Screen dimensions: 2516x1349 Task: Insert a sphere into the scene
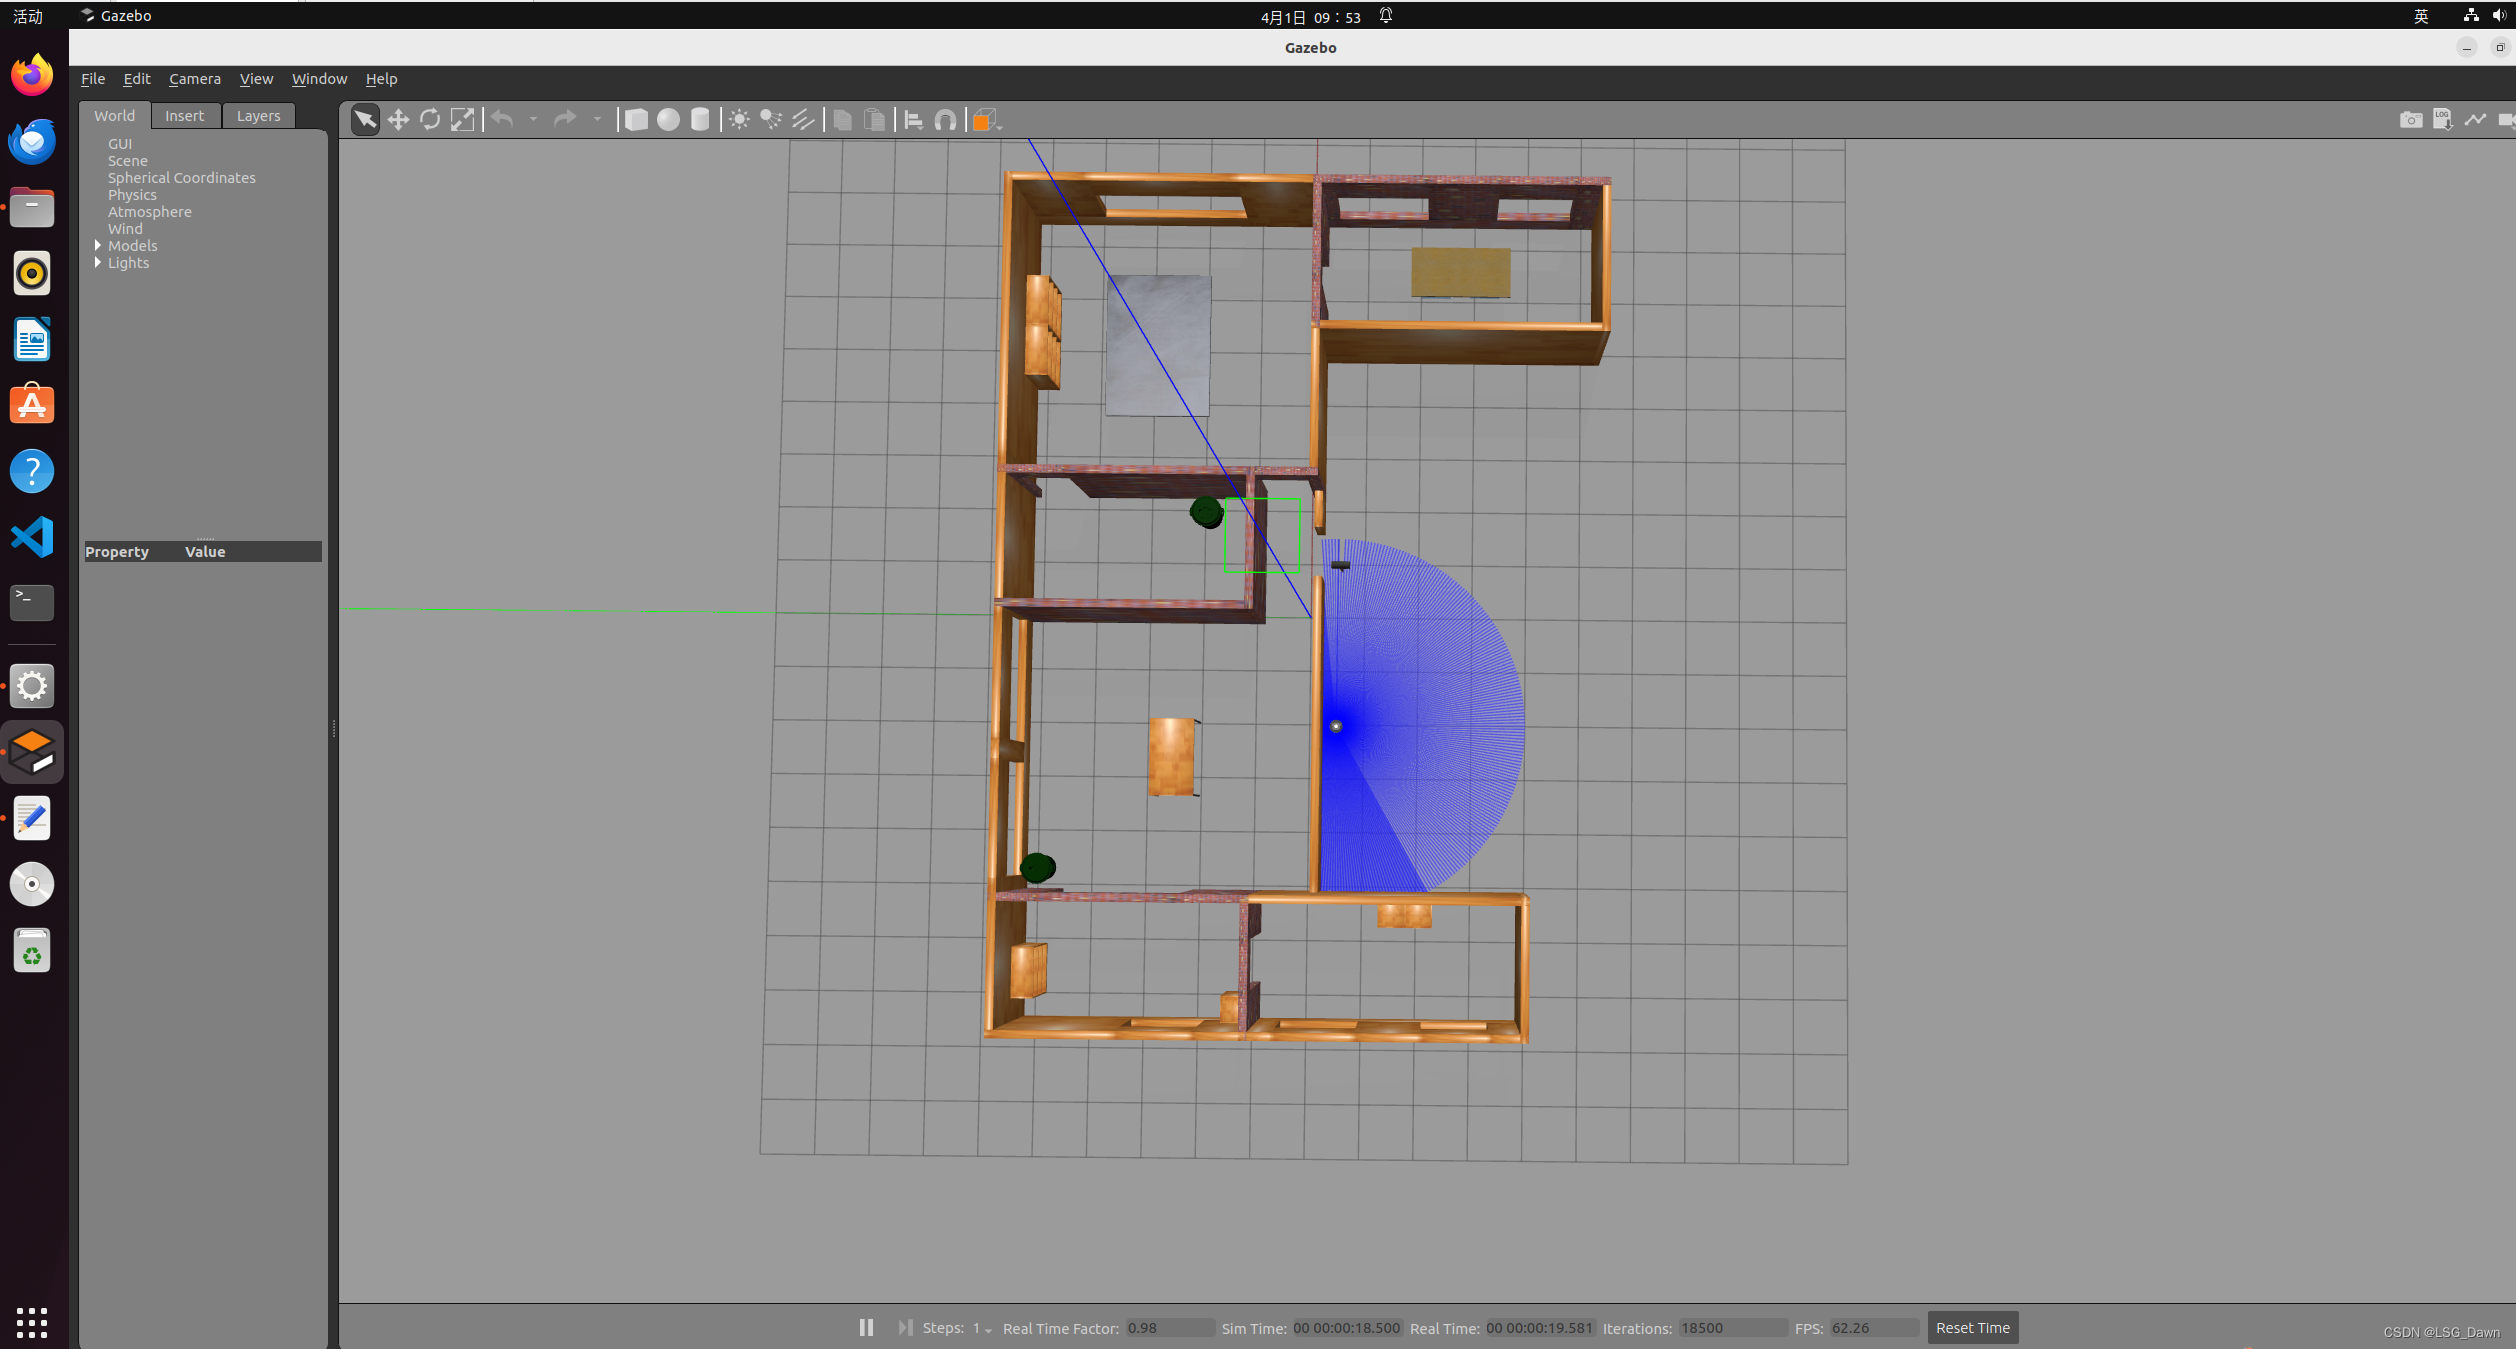(668, 119)
